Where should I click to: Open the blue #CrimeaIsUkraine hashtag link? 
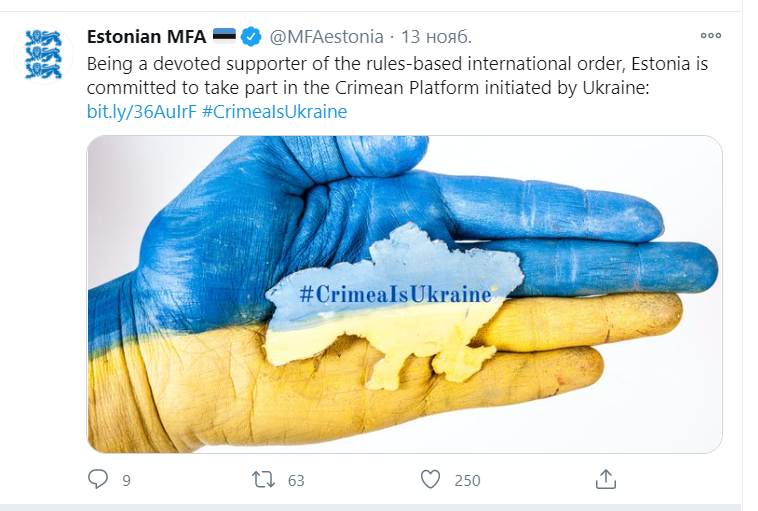click(274, 112)
